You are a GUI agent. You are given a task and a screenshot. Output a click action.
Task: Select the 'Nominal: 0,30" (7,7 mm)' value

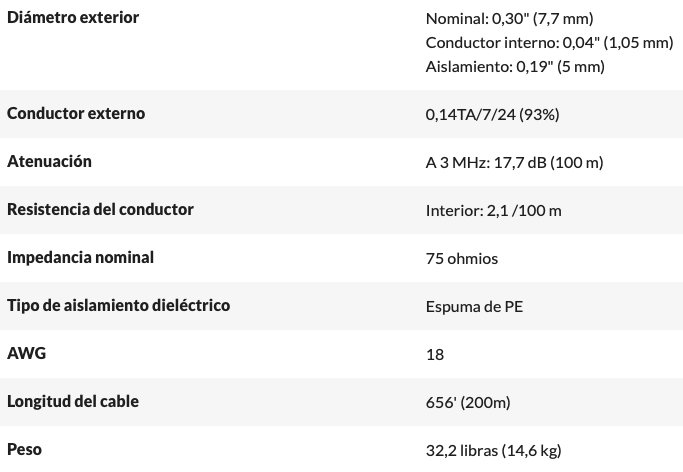[x=508, y=19]
